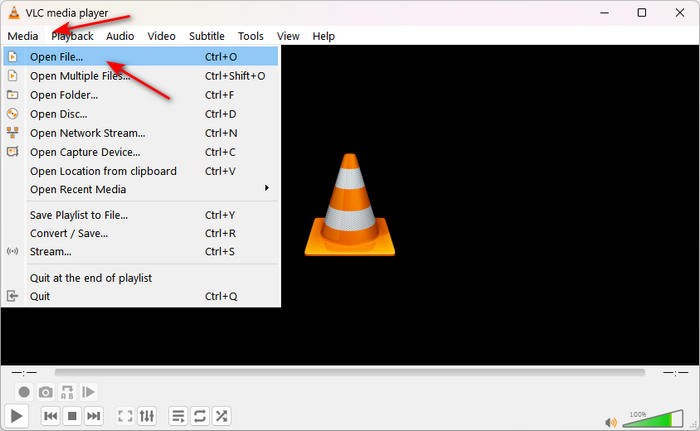Select Open File... menu entry
The image size is (700, 431).
pos(141,57)
